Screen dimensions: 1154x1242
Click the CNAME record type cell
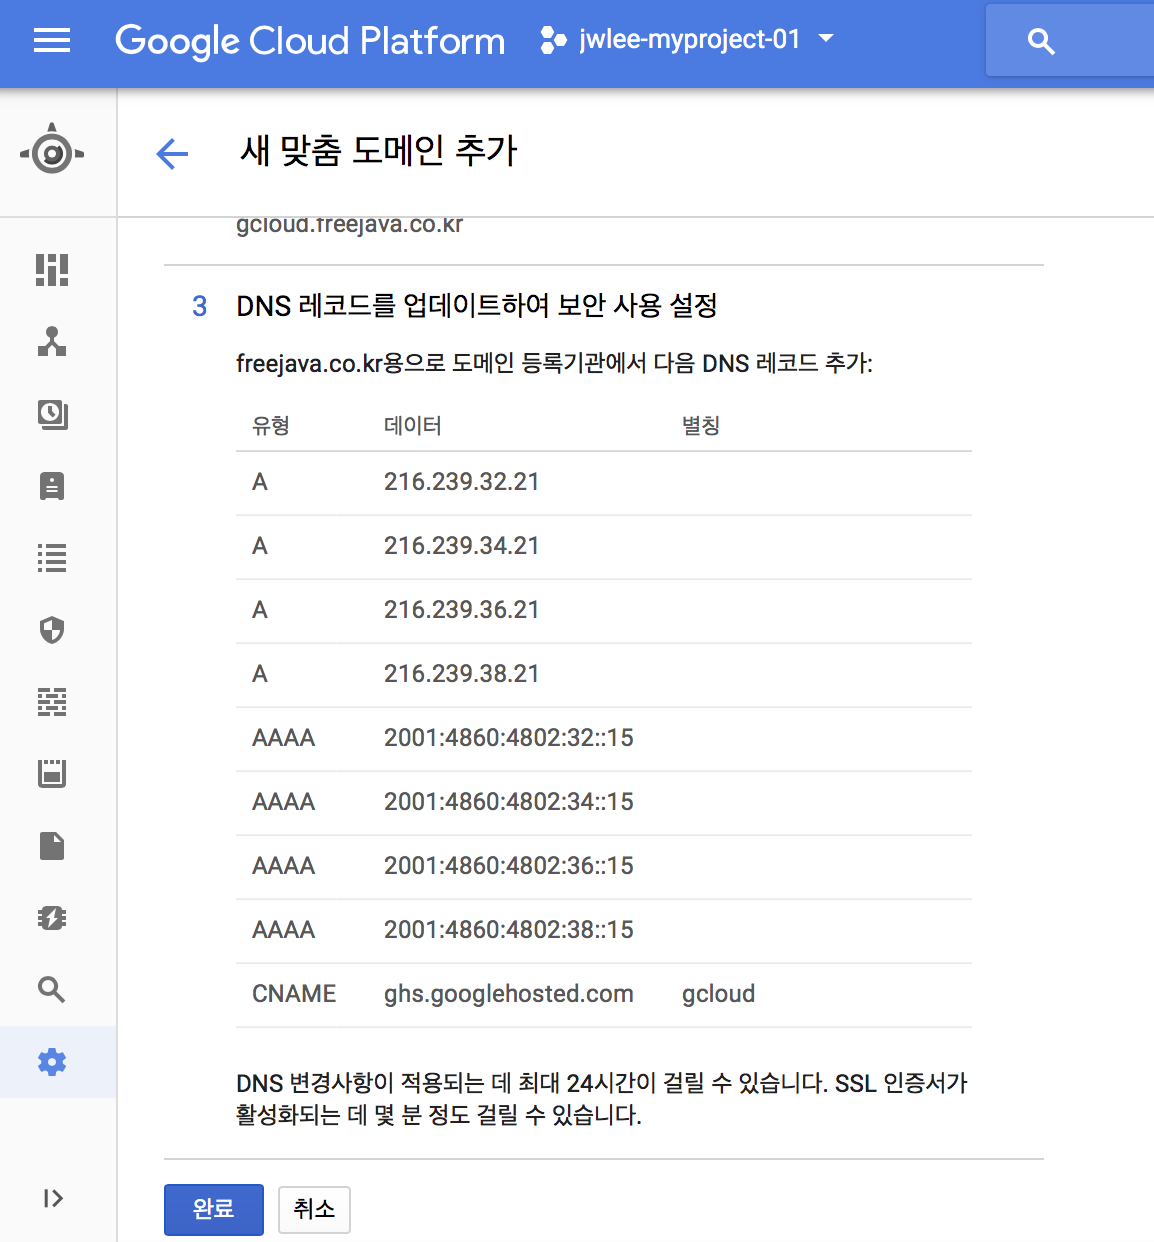294,994
